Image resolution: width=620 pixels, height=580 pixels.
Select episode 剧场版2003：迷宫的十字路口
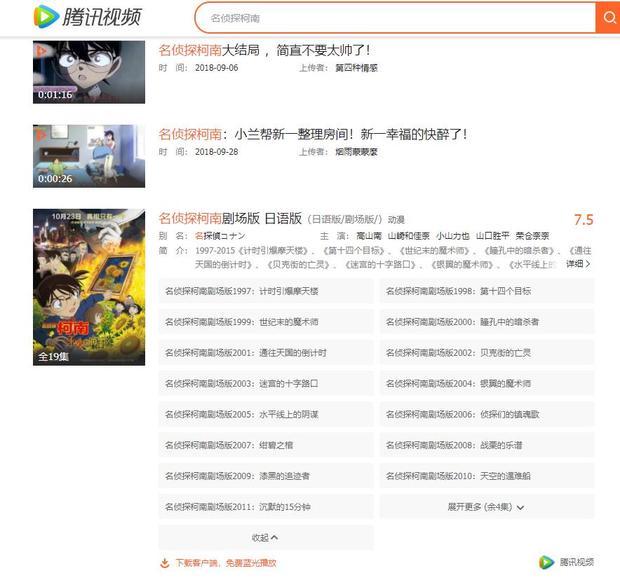(x=266, y=384)
